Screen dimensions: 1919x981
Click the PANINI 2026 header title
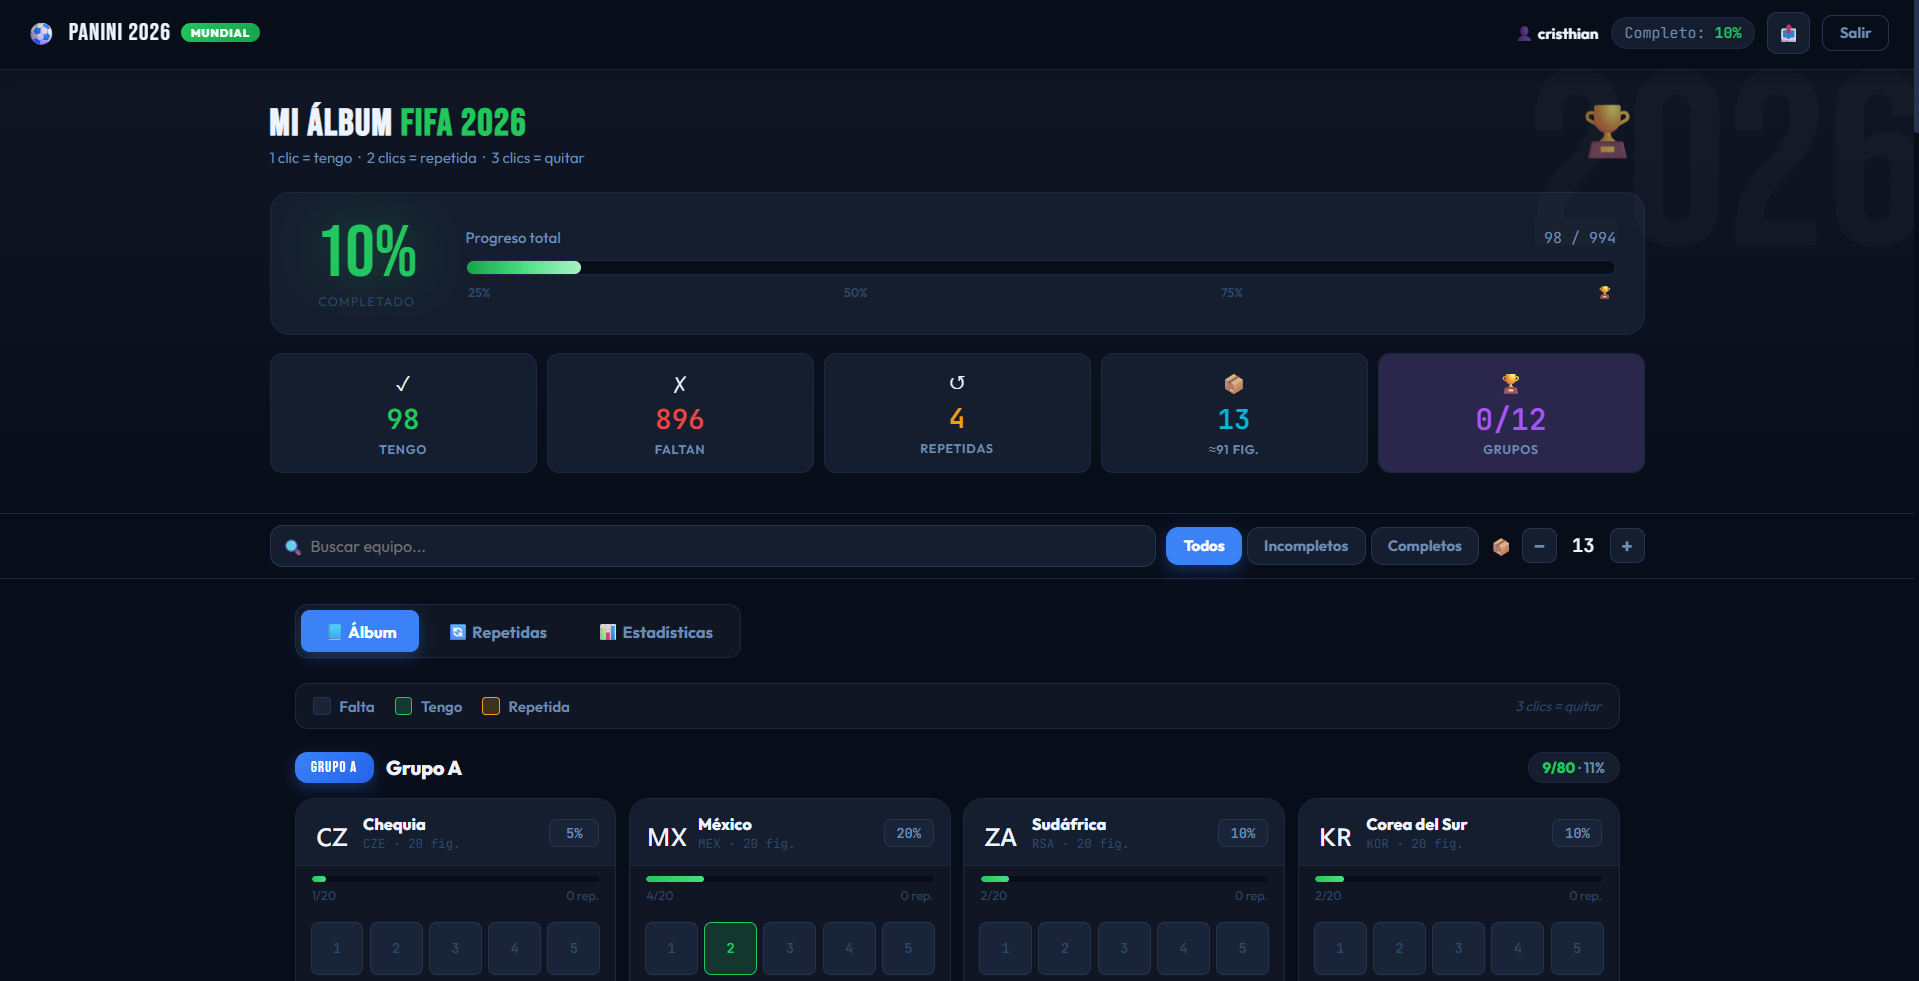[x=119, y=33]
